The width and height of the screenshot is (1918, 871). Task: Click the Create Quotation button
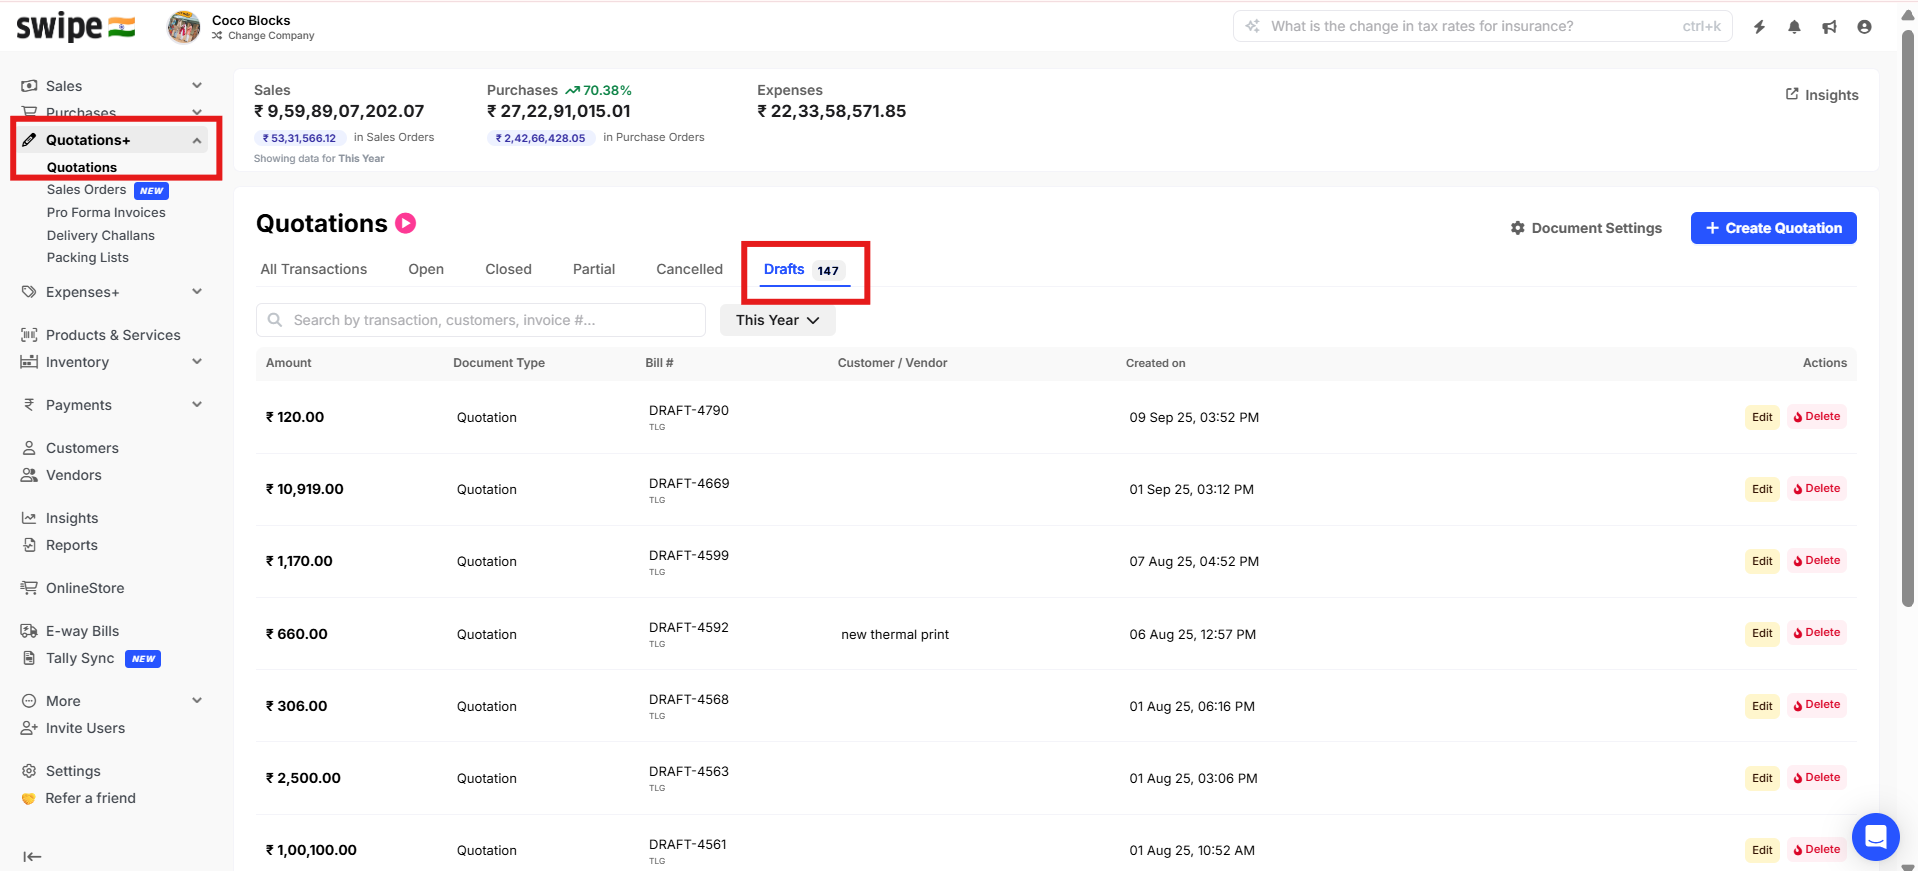tap(1773, 228)
